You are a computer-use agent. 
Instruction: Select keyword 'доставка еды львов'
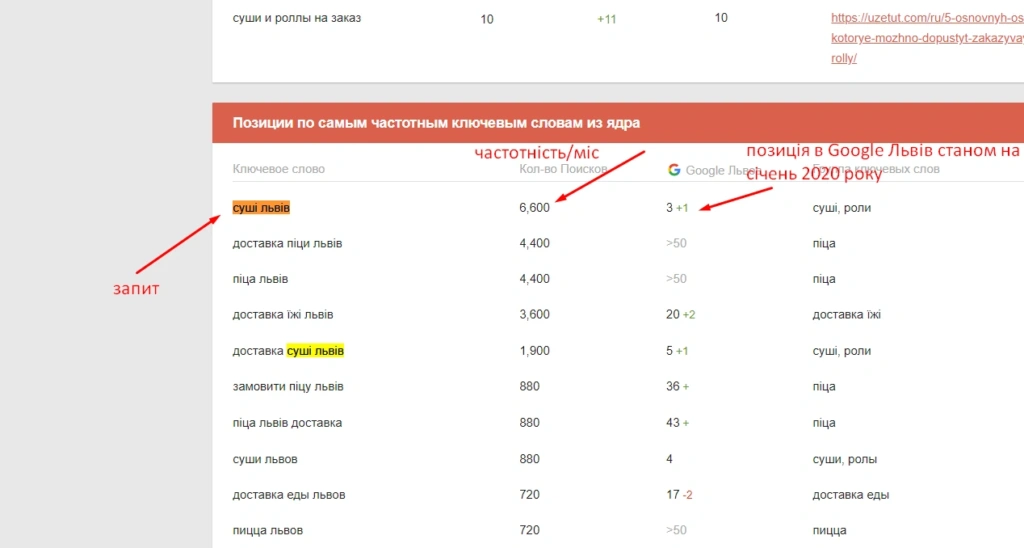pyautogui.click(x=289, y=495)
